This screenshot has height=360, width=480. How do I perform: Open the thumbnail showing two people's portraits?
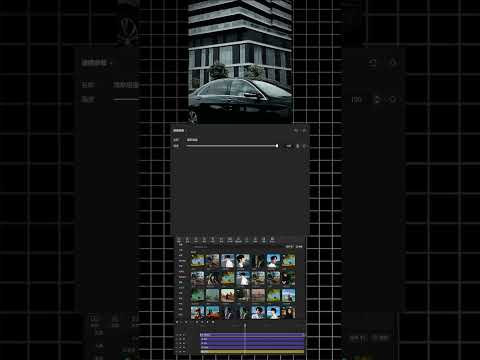click(x=289, y=312)
